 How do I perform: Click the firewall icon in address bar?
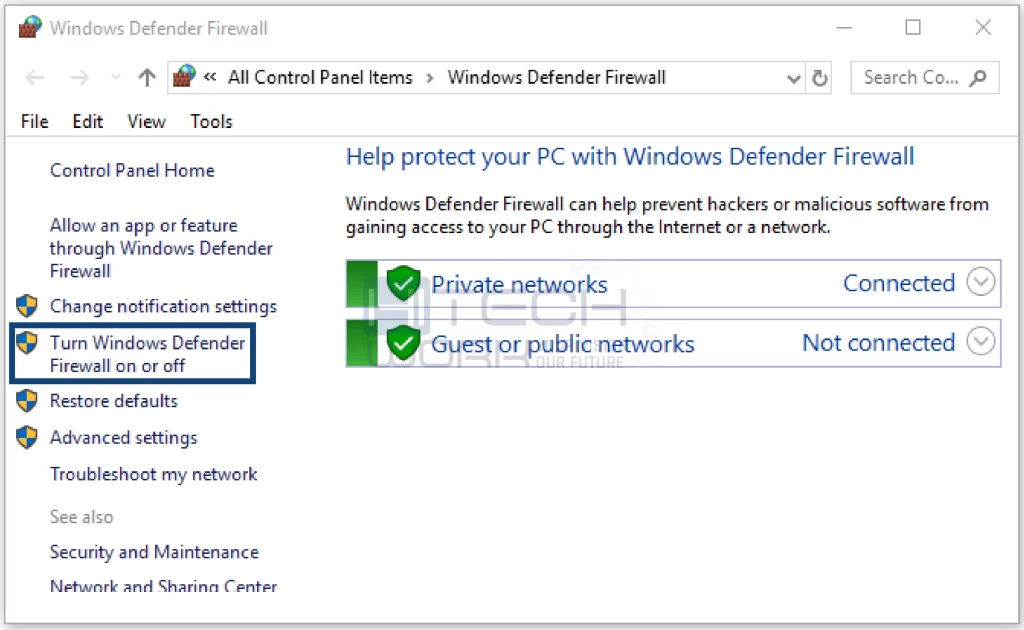click(x=184, y=77)
